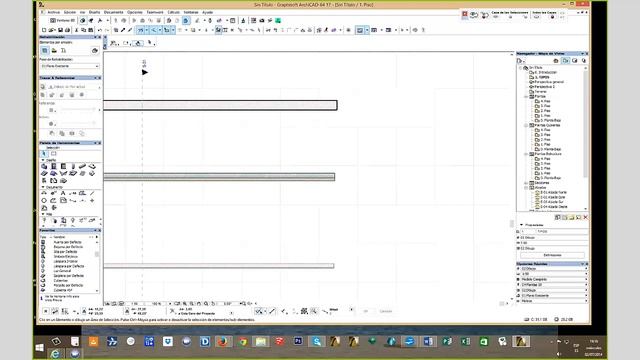This screenshot has width=640, height=360.
Task: Click the Windows Start button
Action: pyautogui.click(x=40, y=347)
